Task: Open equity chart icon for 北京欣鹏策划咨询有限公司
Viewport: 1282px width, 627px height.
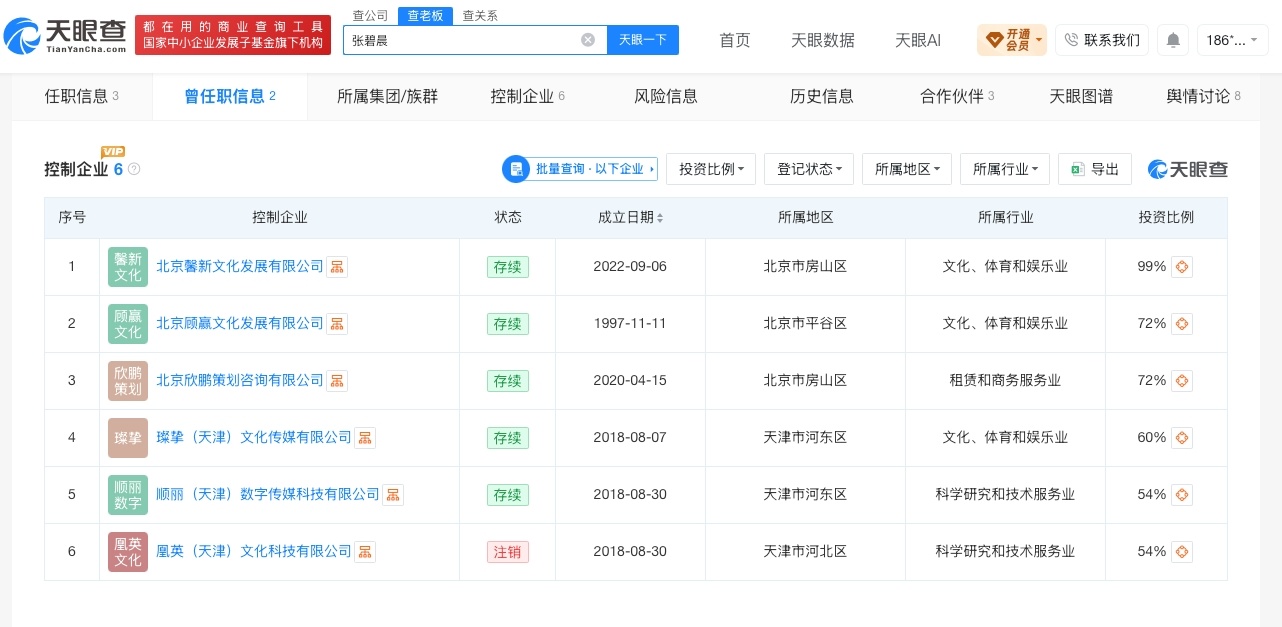Action: click(x=337, y=381)
